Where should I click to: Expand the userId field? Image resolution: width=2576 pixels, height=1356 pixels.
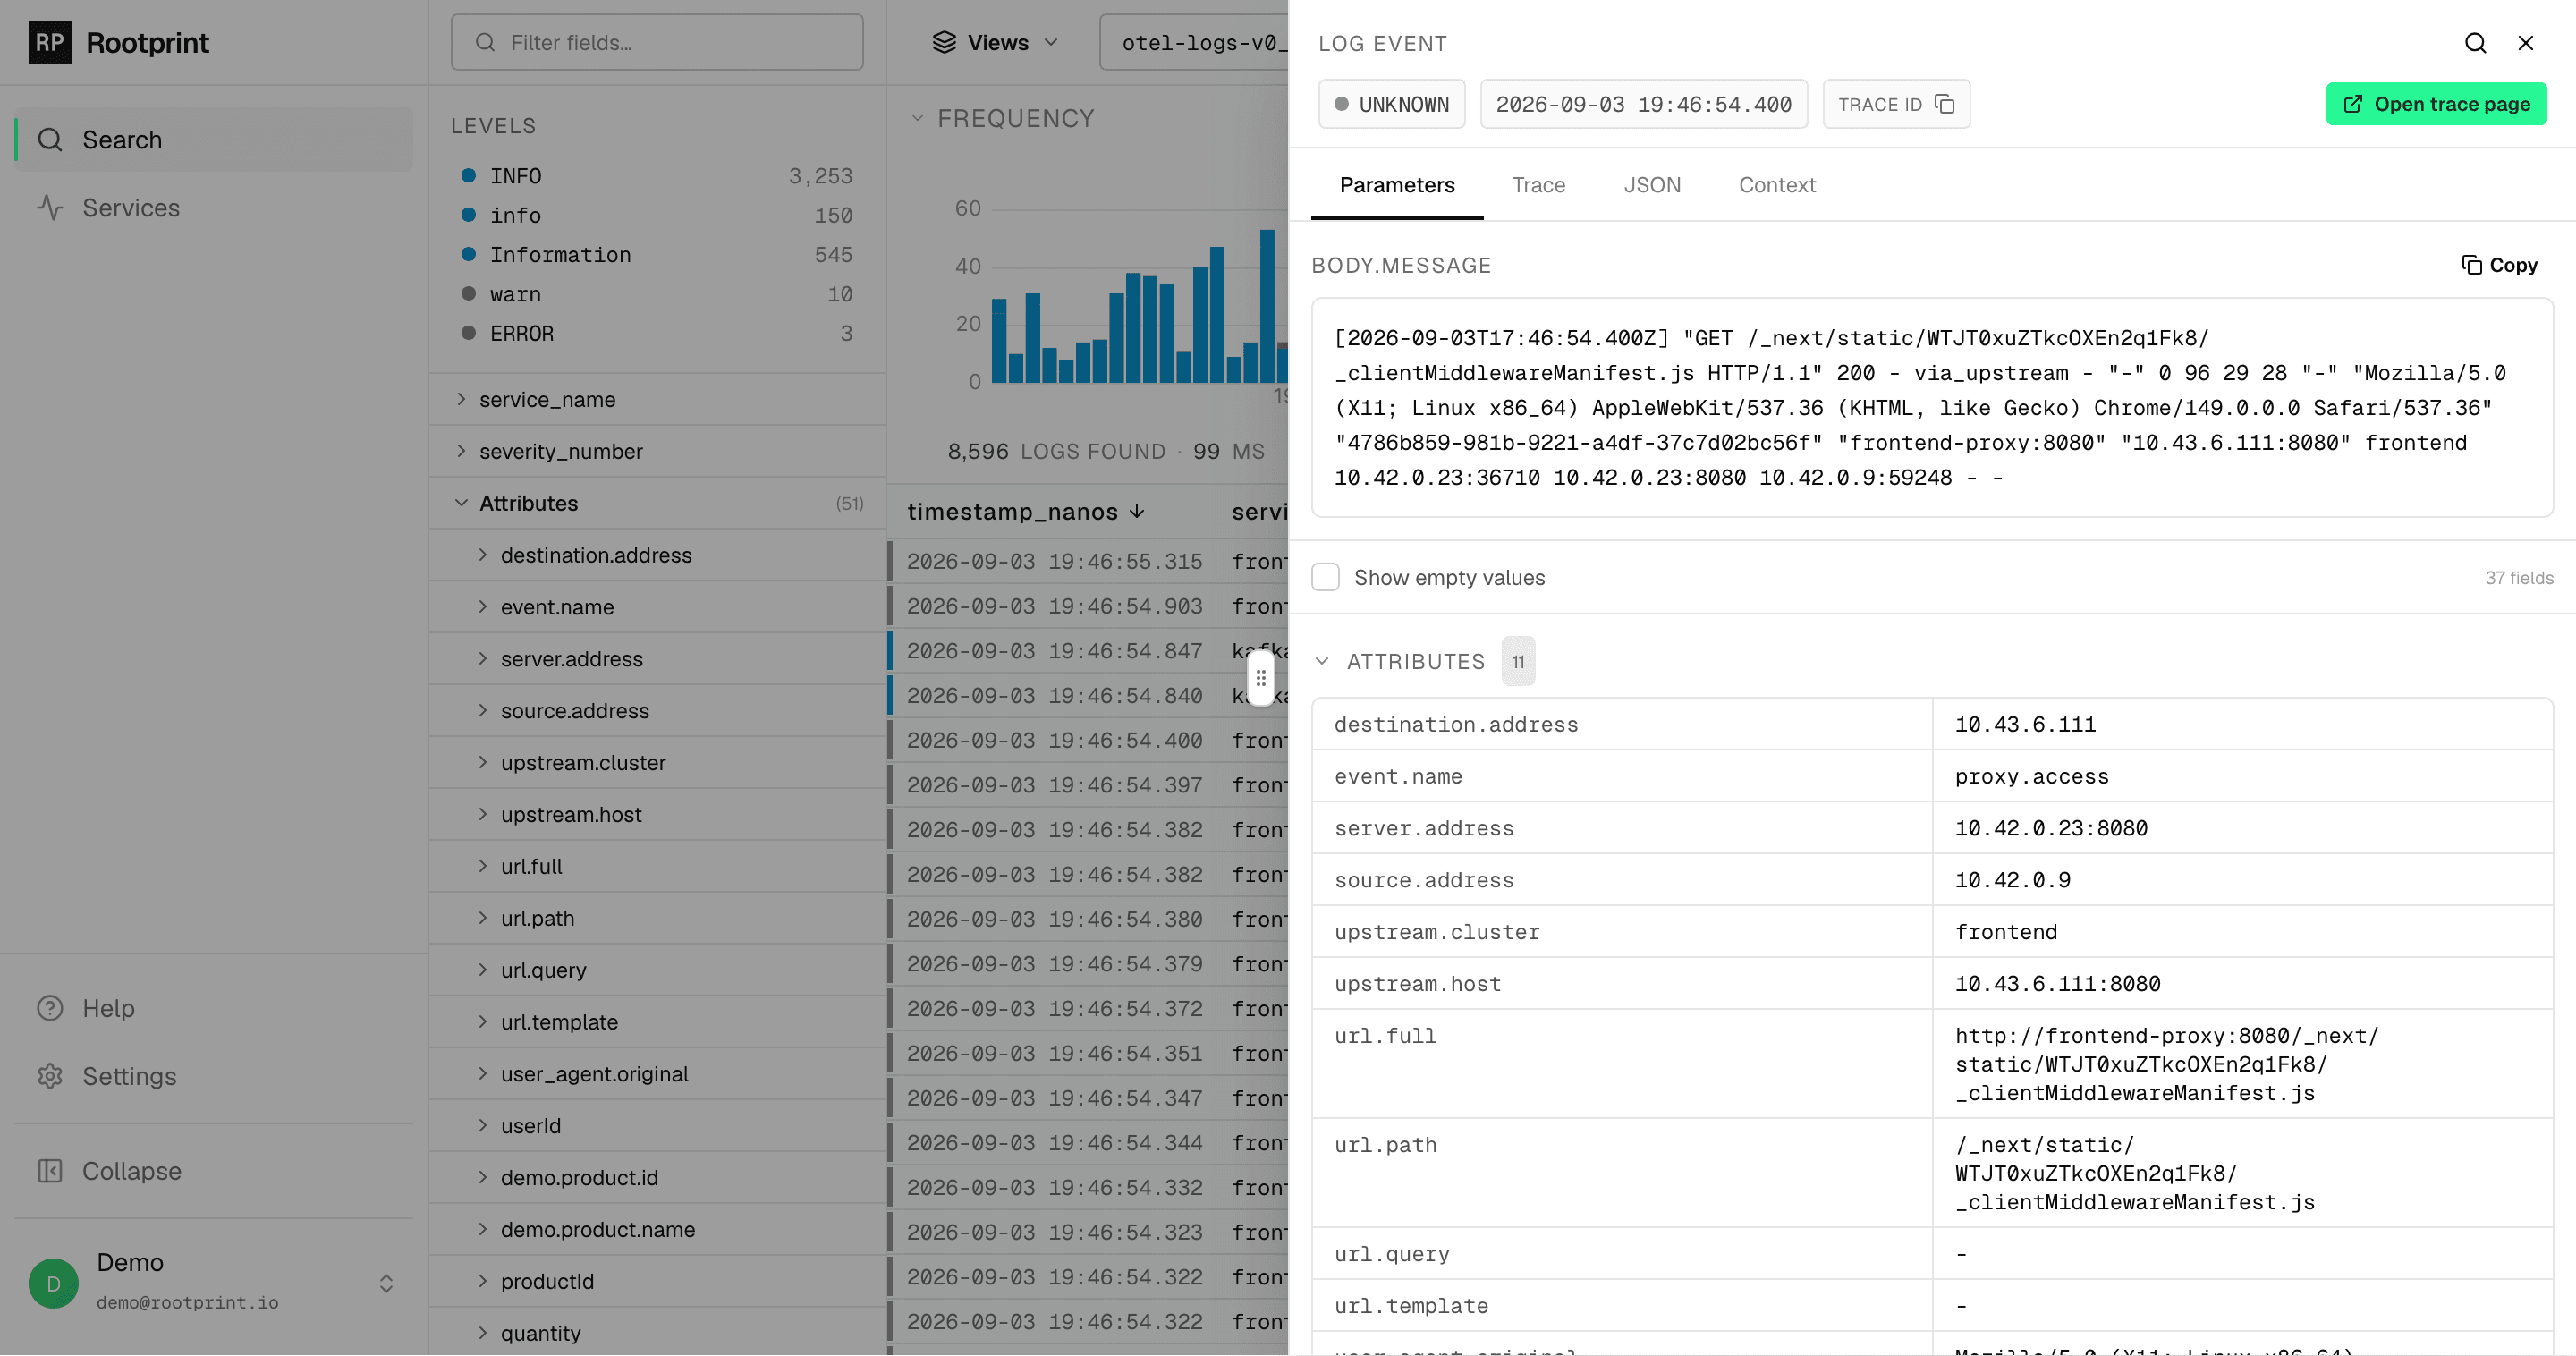pos(657,1126)
